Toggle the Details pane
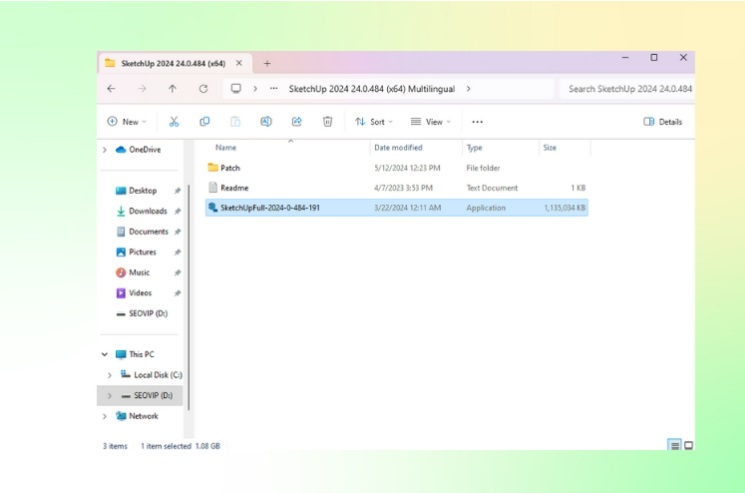The width and height of the screenshot is (745, 493). [x=663, y=122]
